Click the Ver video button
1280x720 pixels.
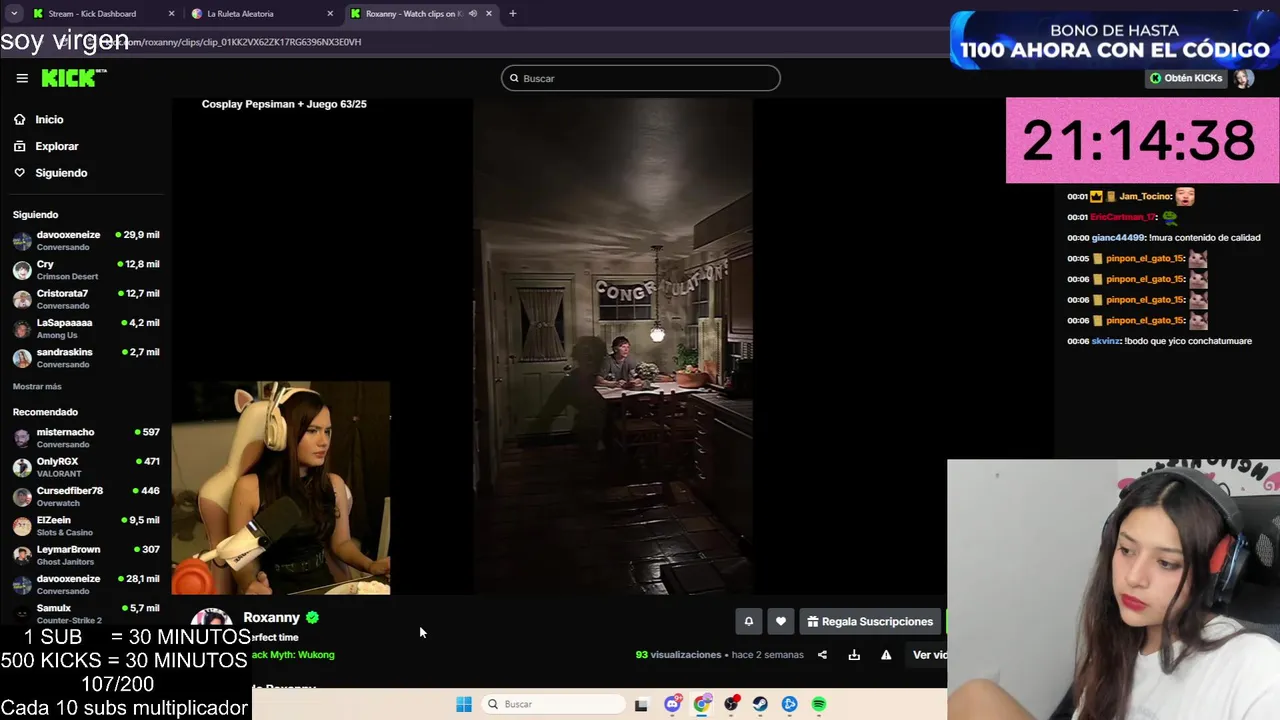tap(929, 655)
